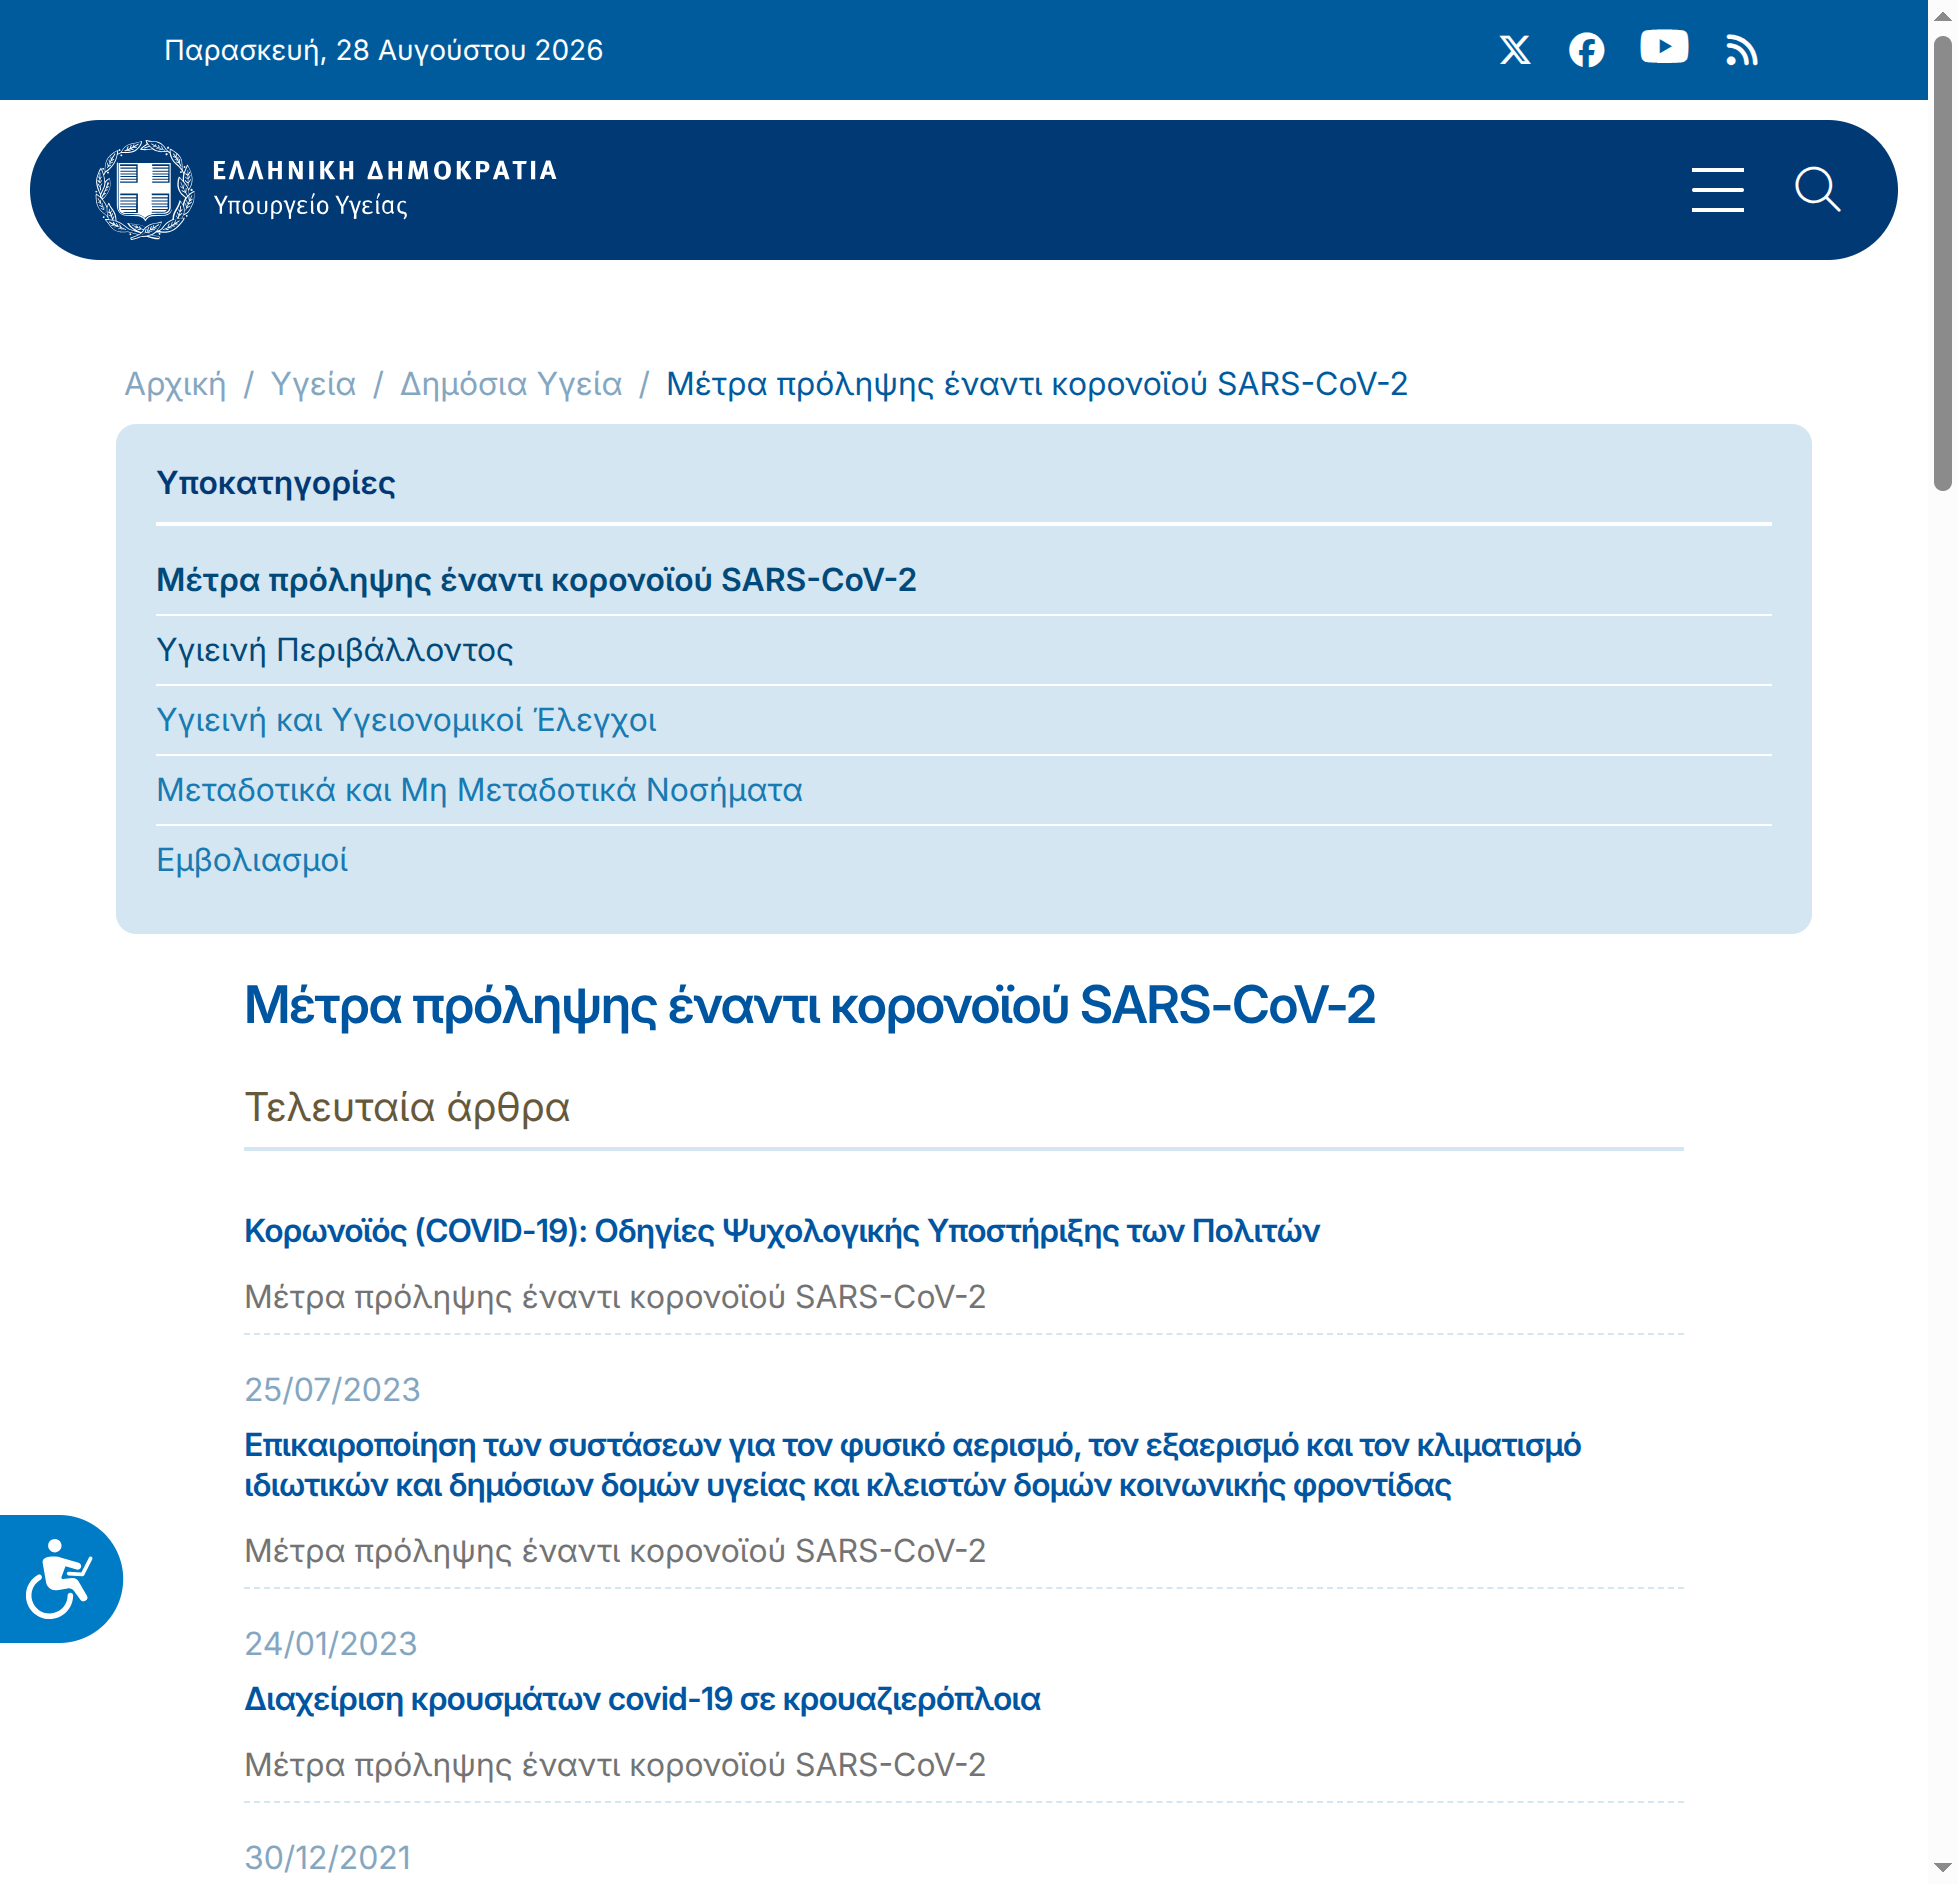This screenshot has width=1958, height=1884.
Task: Click the Υποκατηγορίες heading
Action: tap(276, 483)
